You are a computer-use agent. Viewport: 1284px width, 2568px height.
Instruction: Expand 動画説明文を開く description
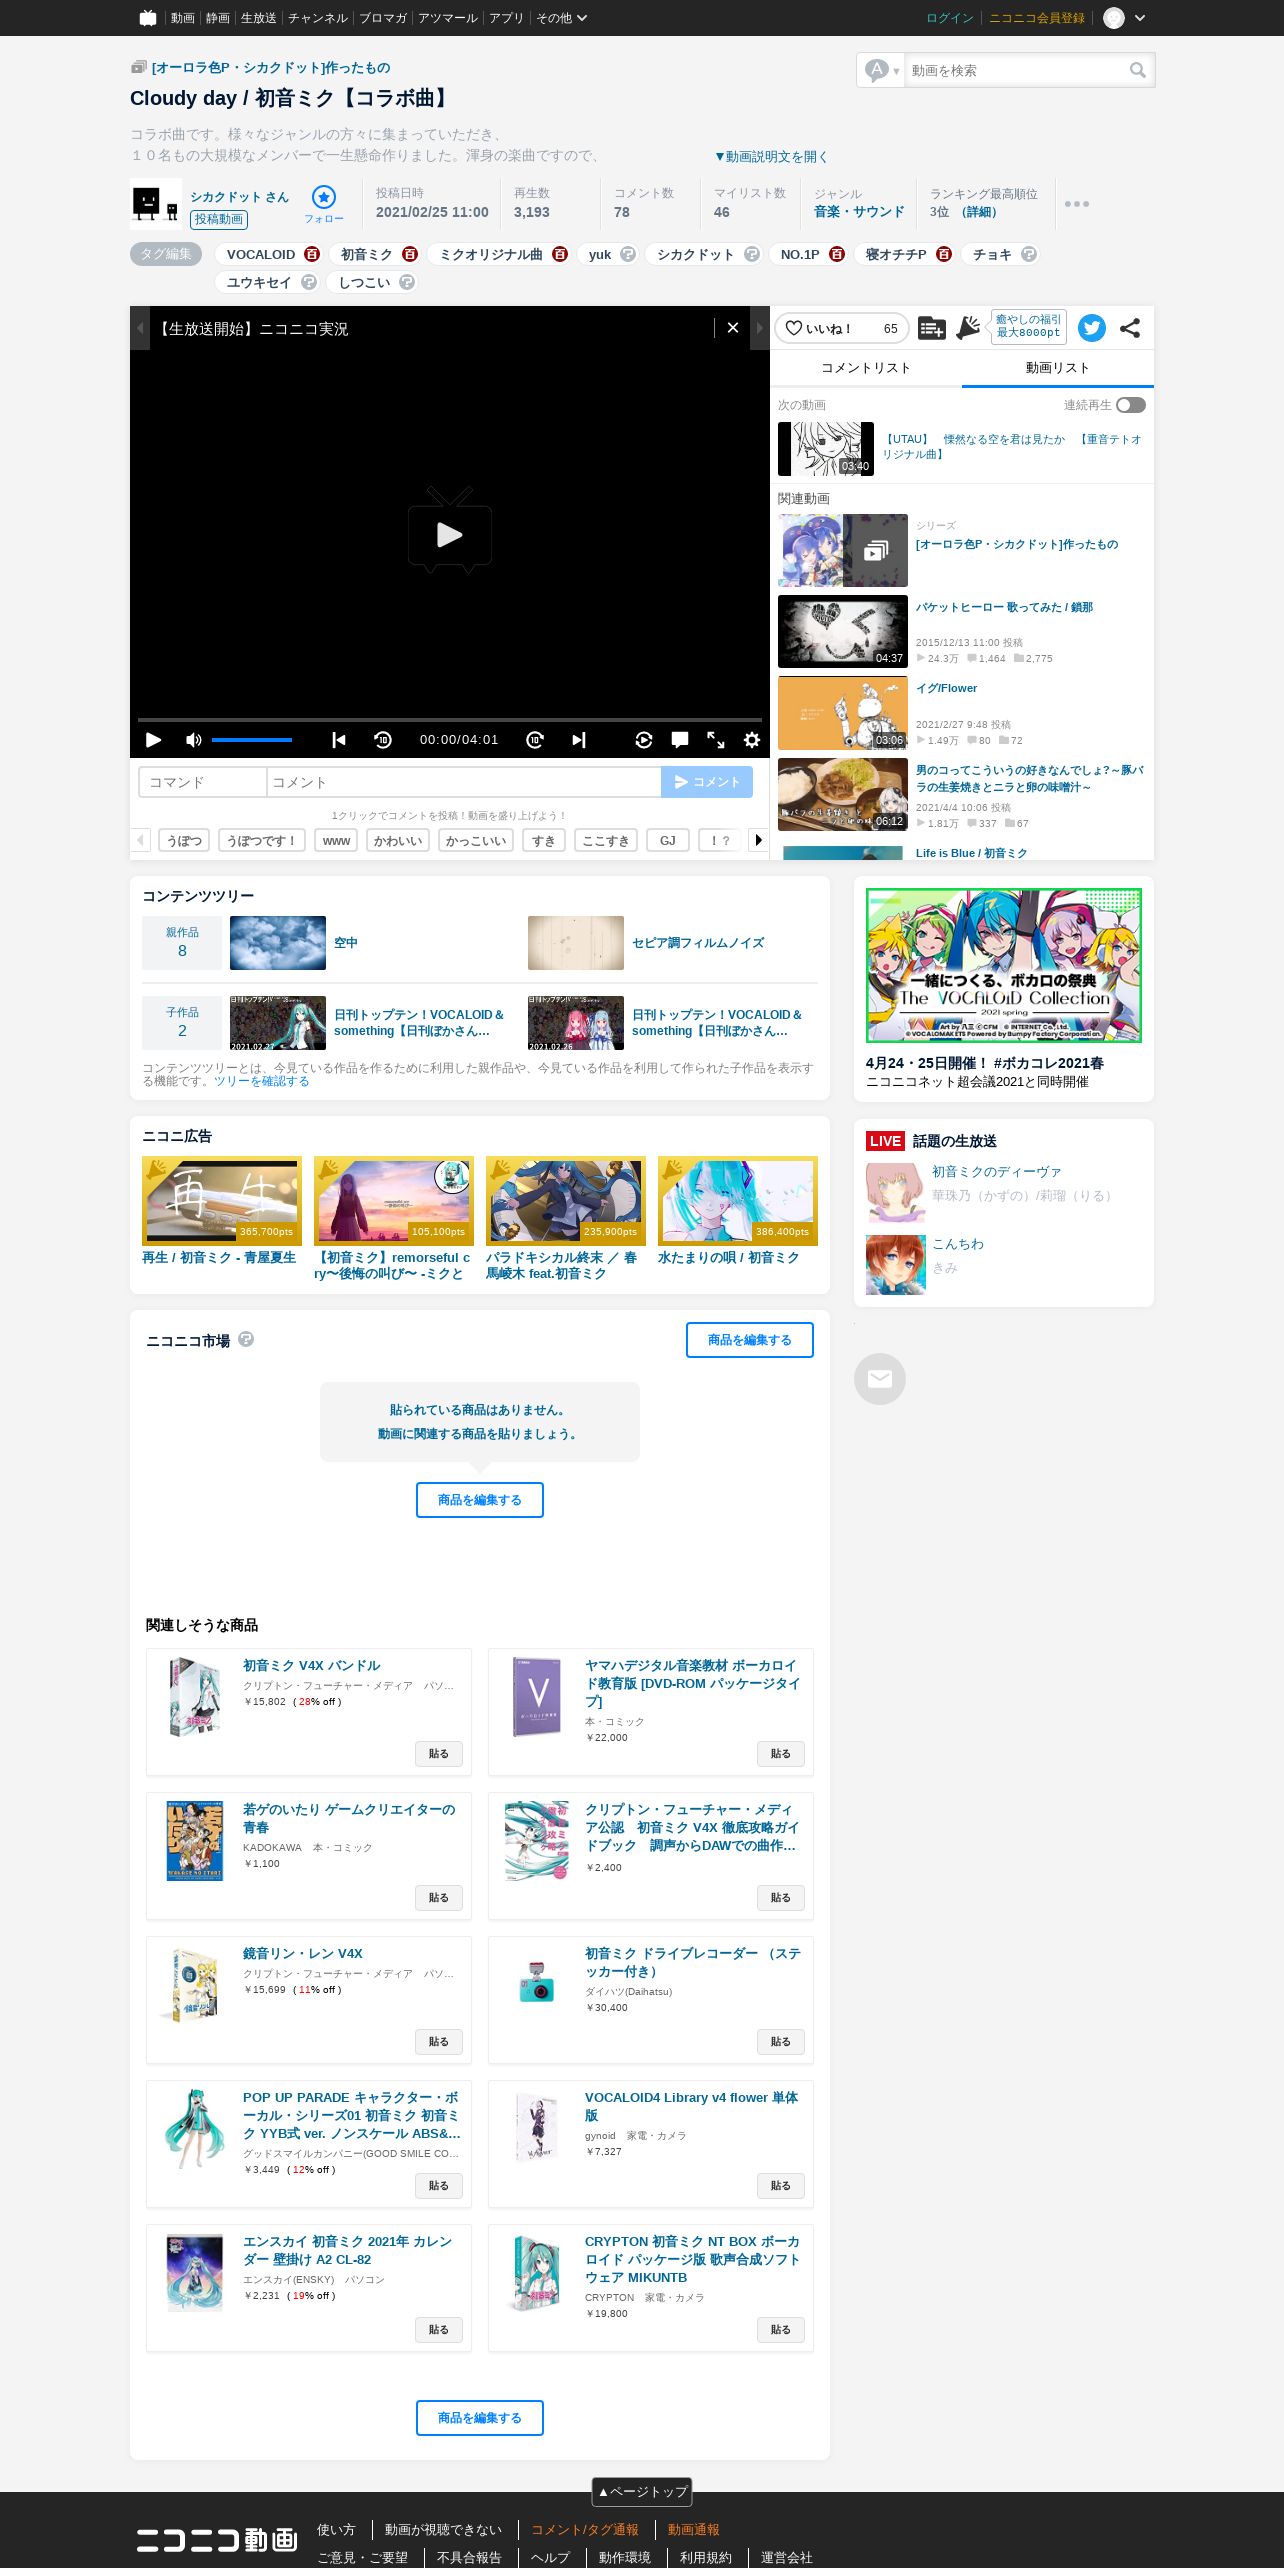(x=771, y=157)
